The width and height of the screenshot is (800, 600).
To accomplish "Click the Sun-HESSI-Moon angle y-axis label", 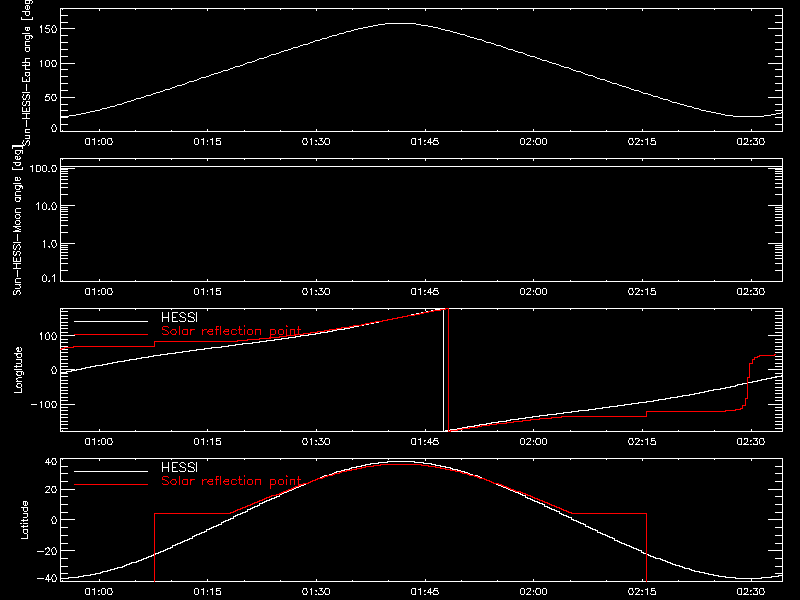I will coord(17,220).
